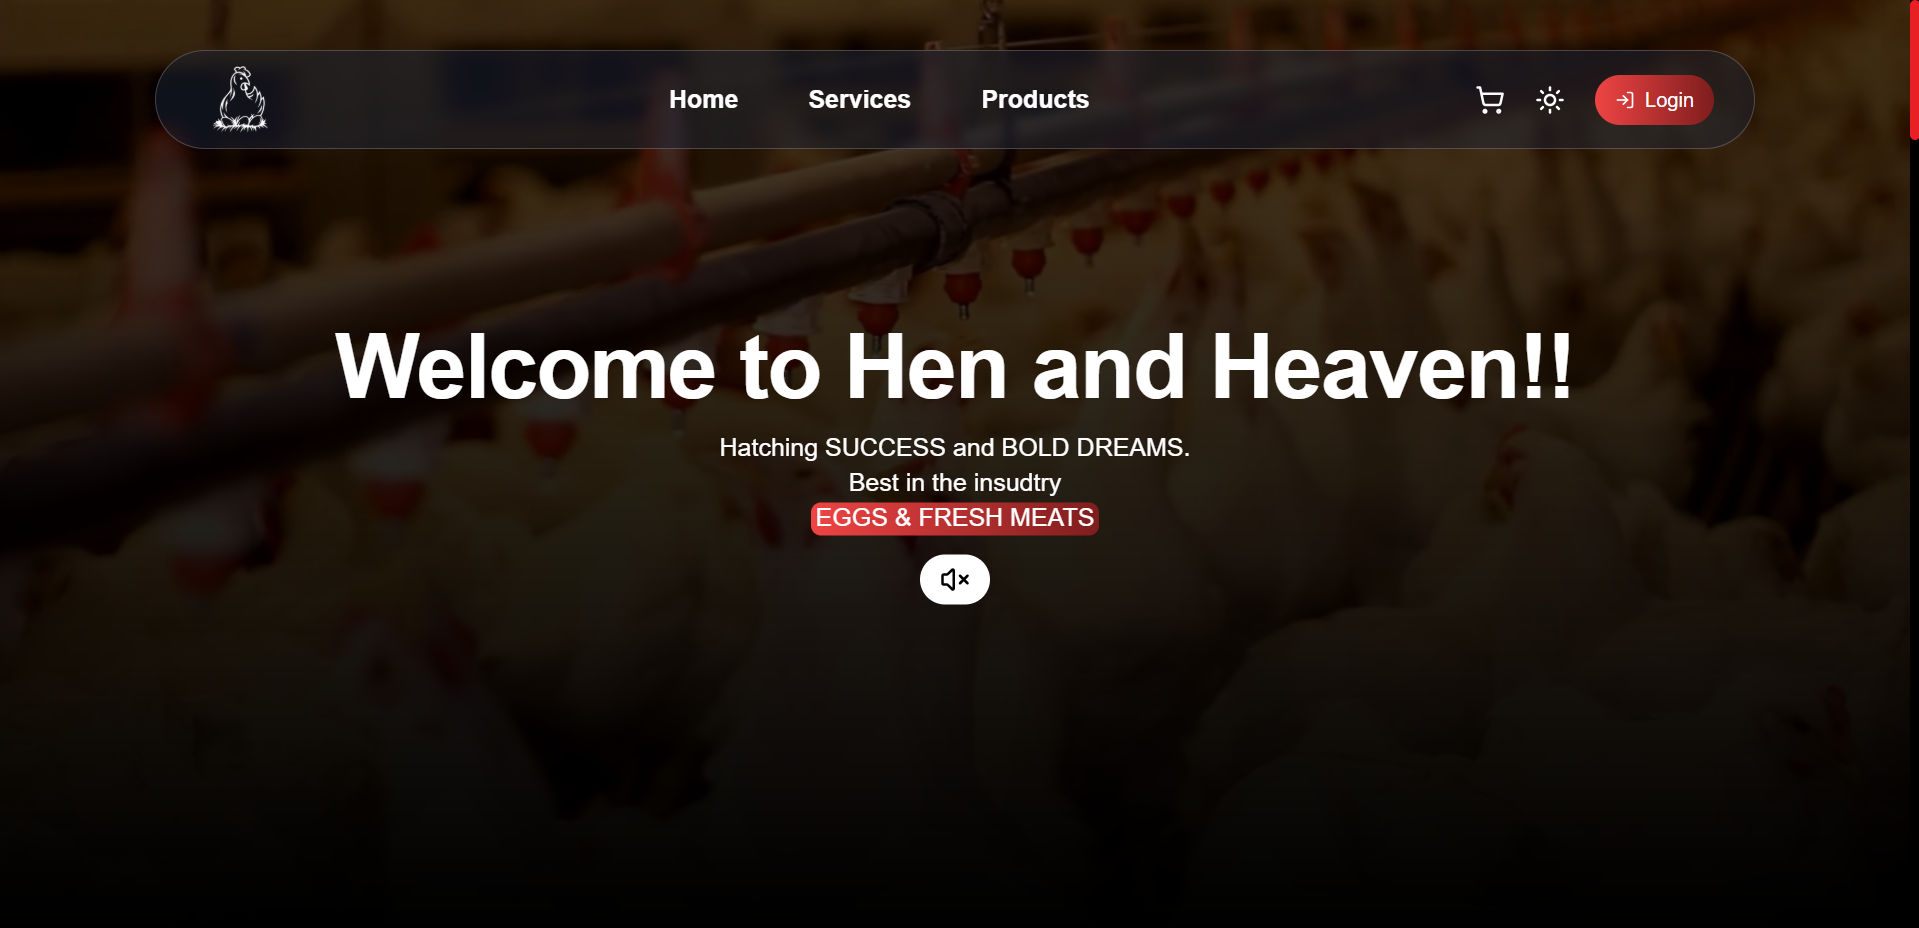
Task: Click the Welcome to Hen and Heaven heading
Action: (954, 367)
